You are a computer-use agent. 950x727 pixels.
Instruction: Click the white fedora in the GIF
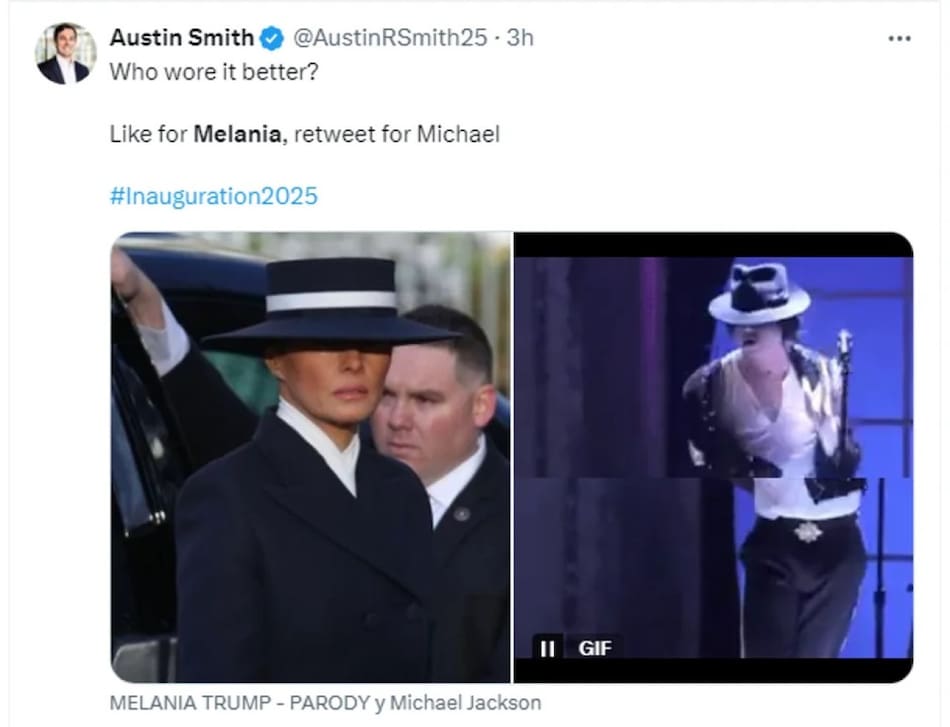pyautogui.click(x=760, y=292)
